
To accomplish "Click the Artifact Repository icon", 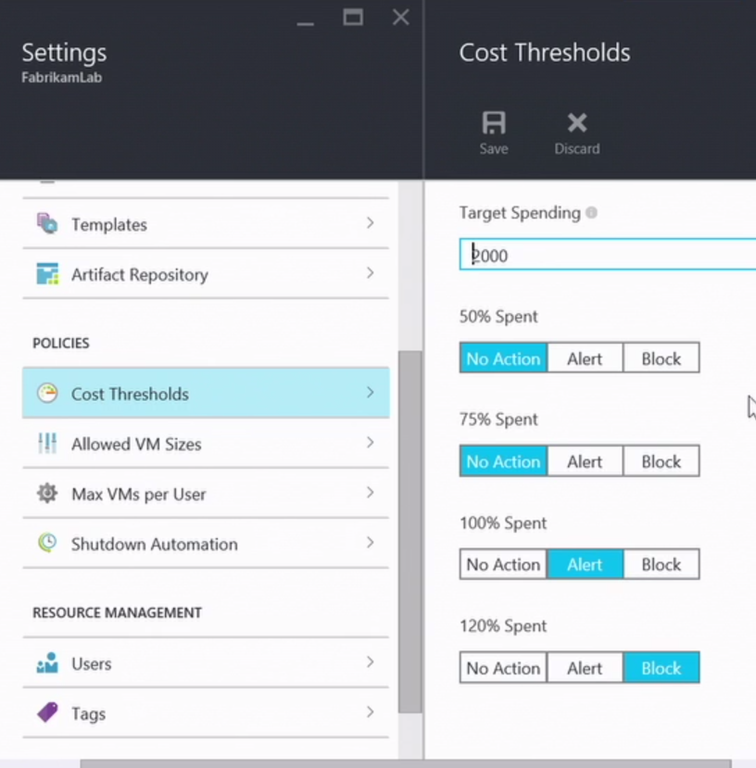I will point(47,273).
